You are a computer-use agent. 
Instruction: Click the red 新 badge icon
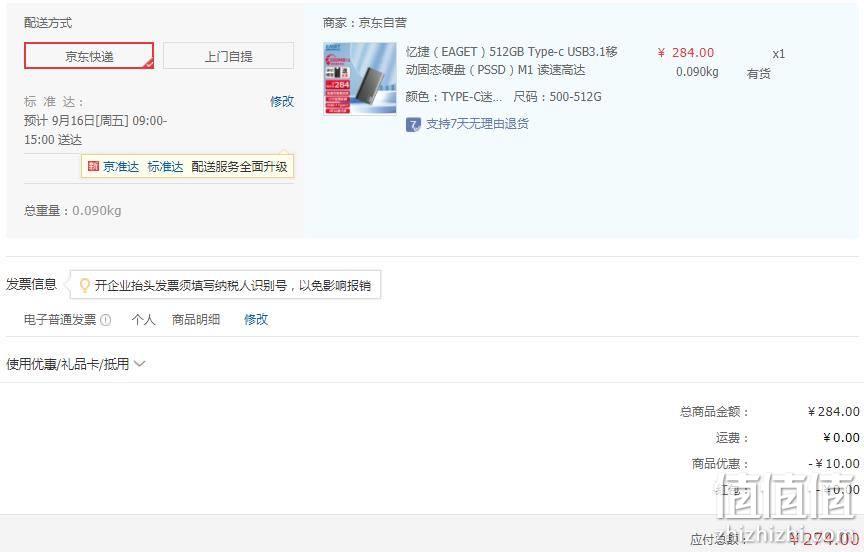click(x=93, y=166)
